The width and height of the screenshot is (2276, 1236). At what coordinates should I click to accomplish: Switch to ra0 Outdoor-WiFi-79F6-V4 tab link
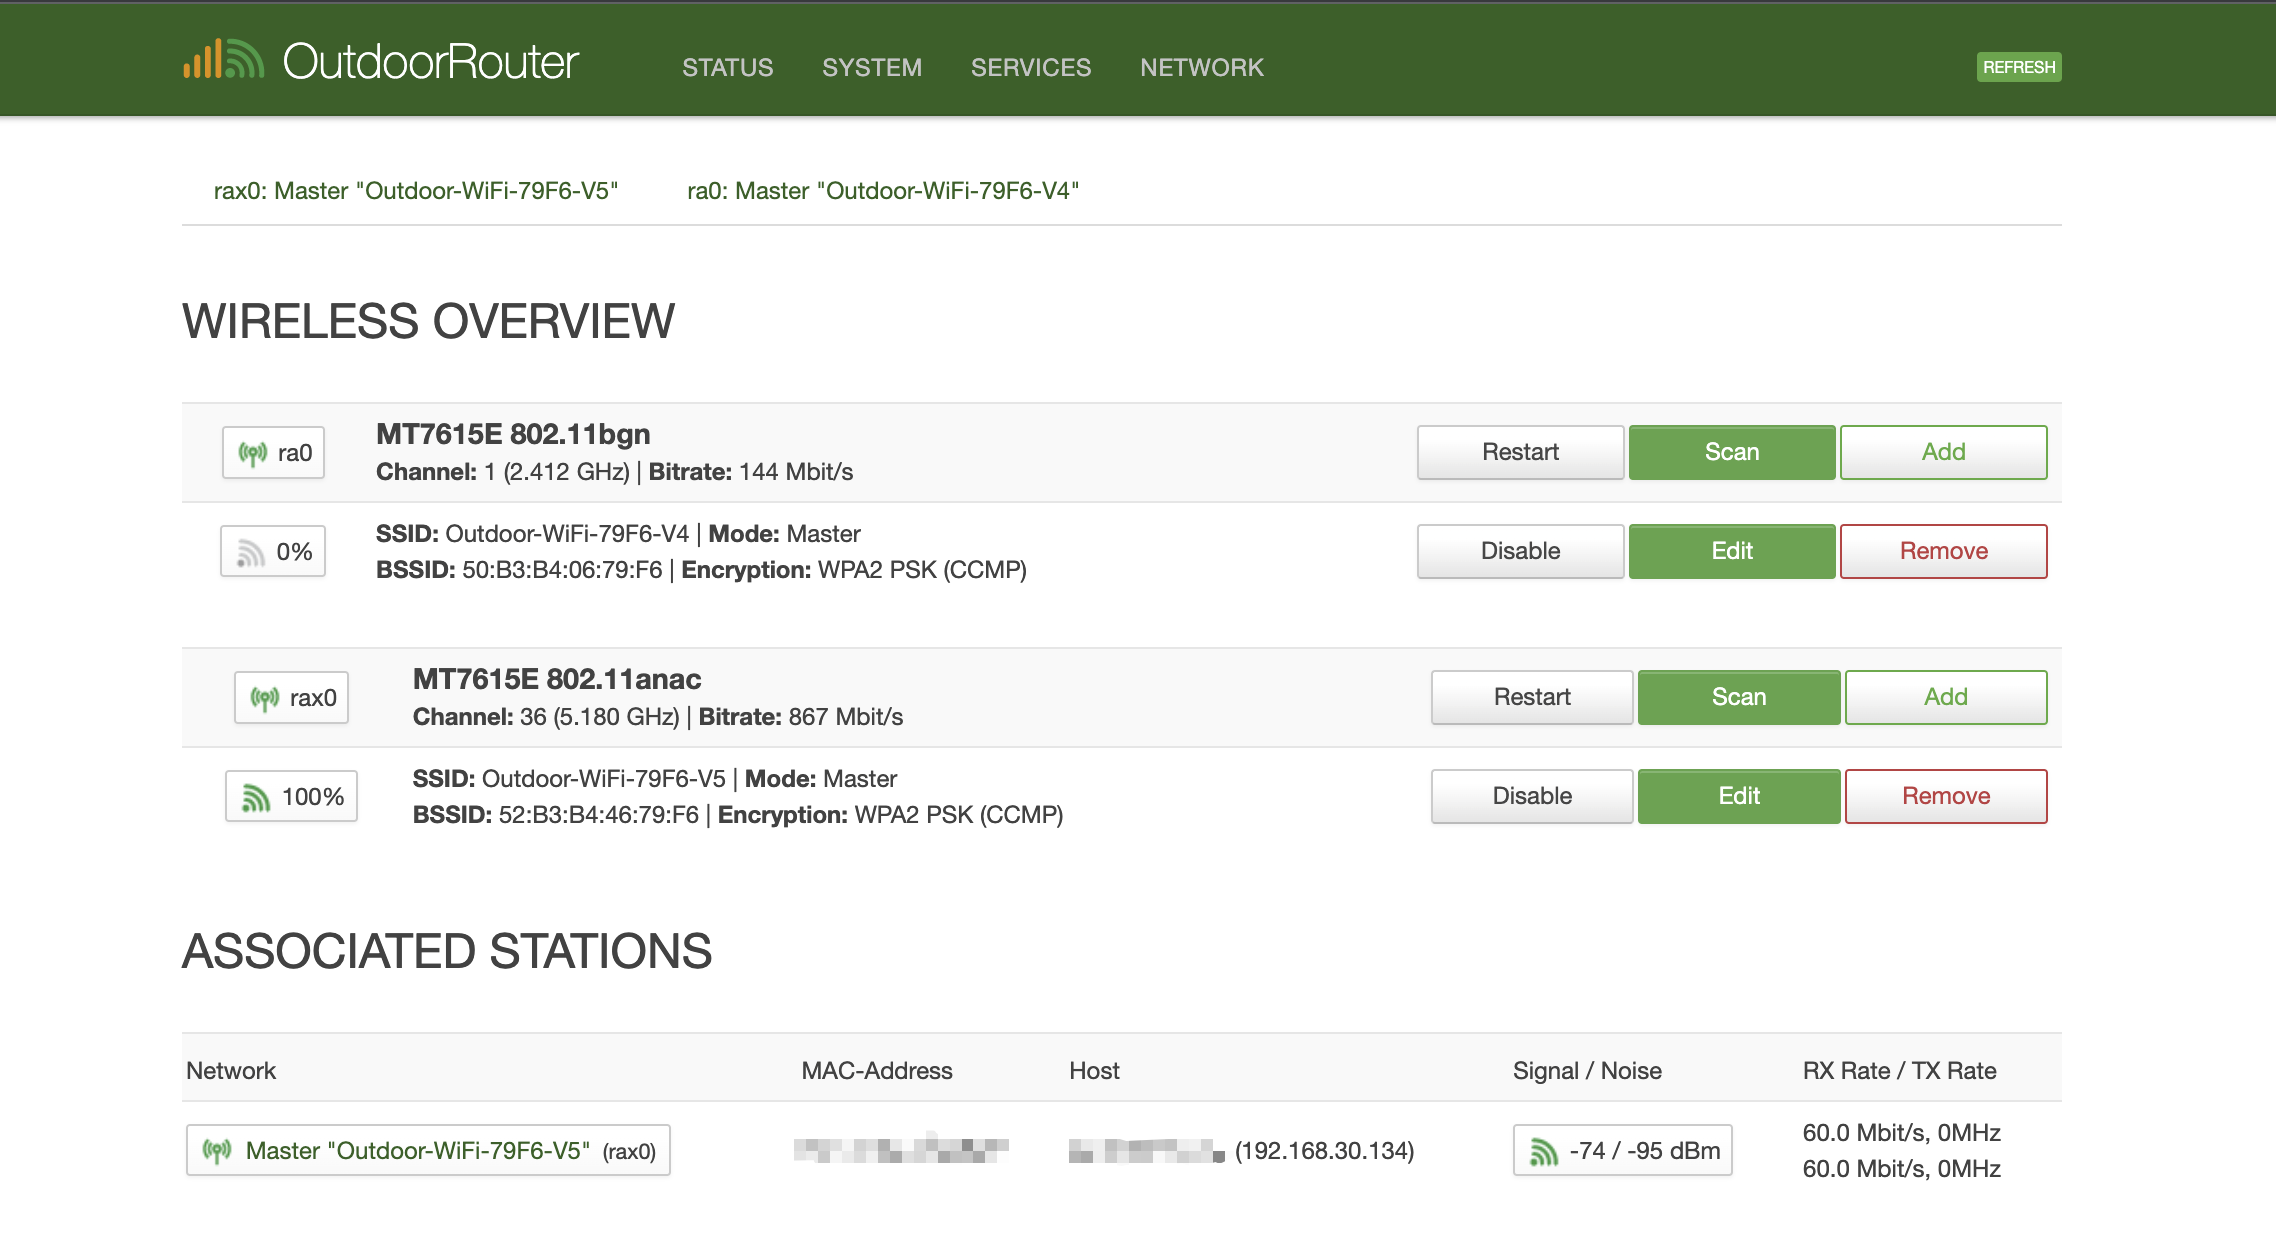click(x=883, y=191)
